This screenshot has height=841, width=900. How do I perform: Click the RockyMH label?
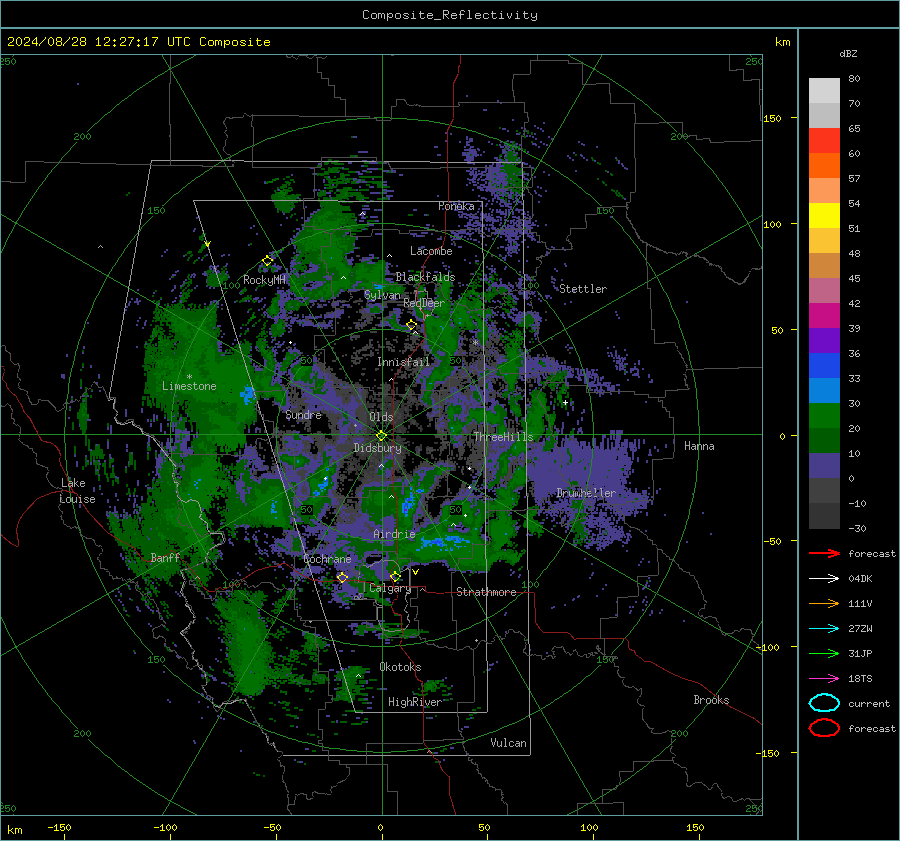264,280
